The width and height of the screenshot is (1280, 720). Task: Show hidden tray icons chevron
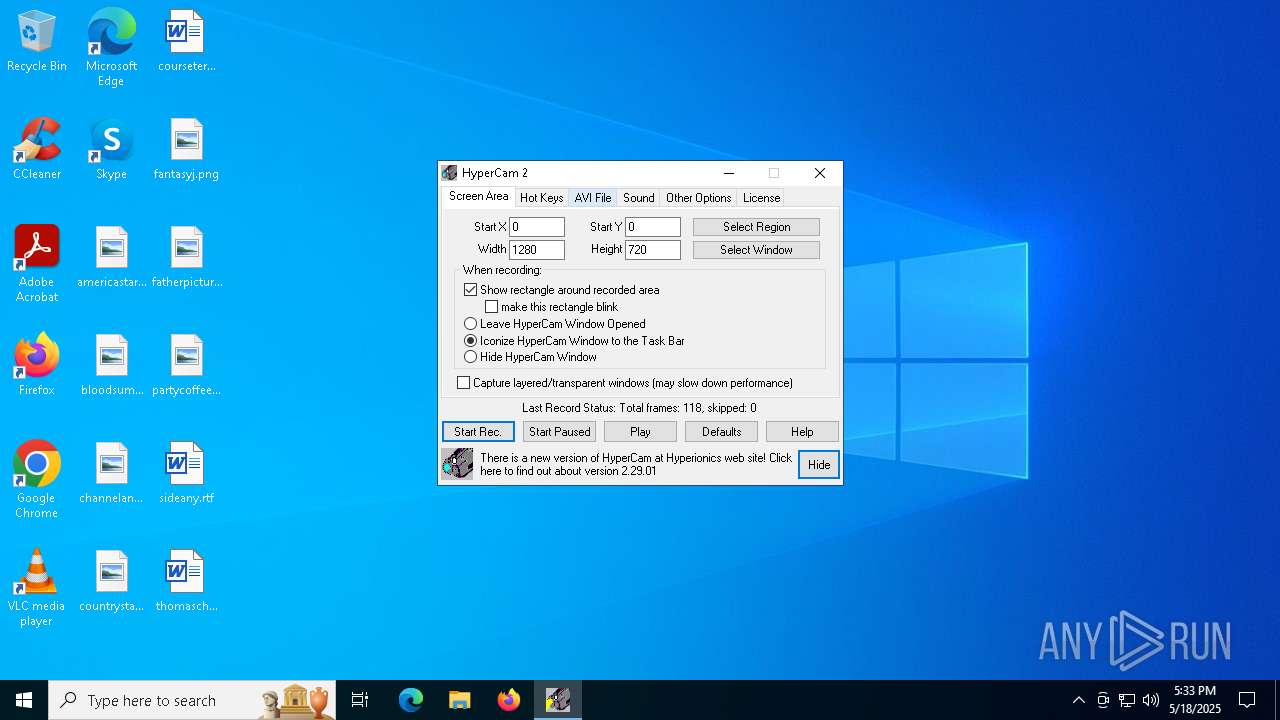[x=1078, y=700]
